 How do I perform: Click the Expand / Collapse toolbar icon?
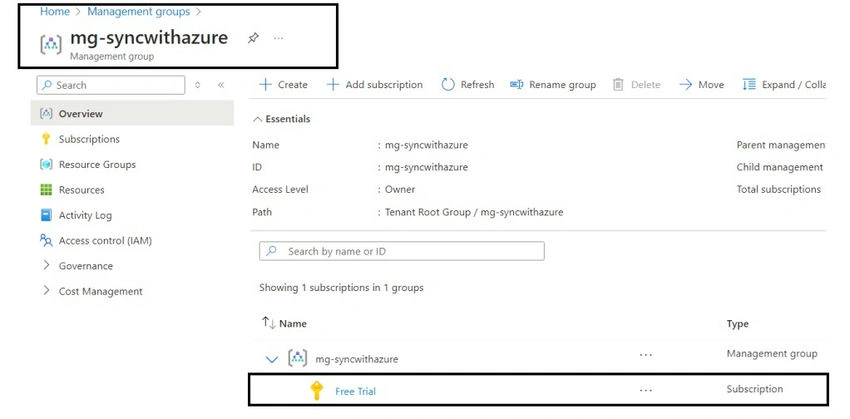[749, 85]
